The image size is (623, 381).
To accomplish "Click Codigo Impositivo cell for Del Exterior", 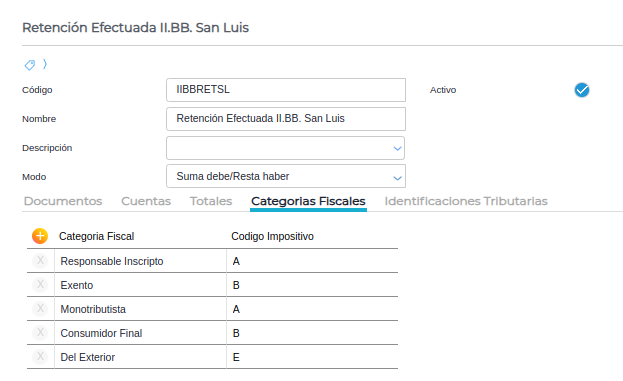I will pyautogui.click(x=312, y=357).
